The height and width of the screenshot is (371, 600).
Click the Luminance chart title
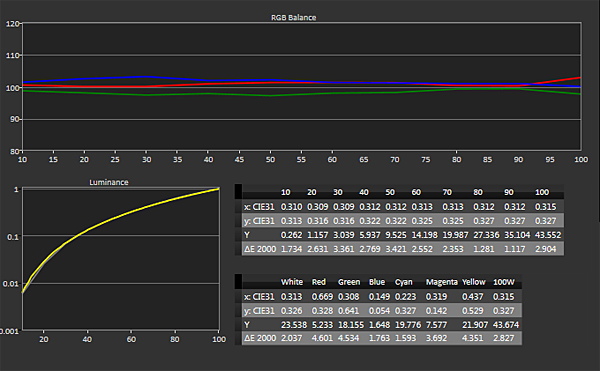tap(109, 182)
